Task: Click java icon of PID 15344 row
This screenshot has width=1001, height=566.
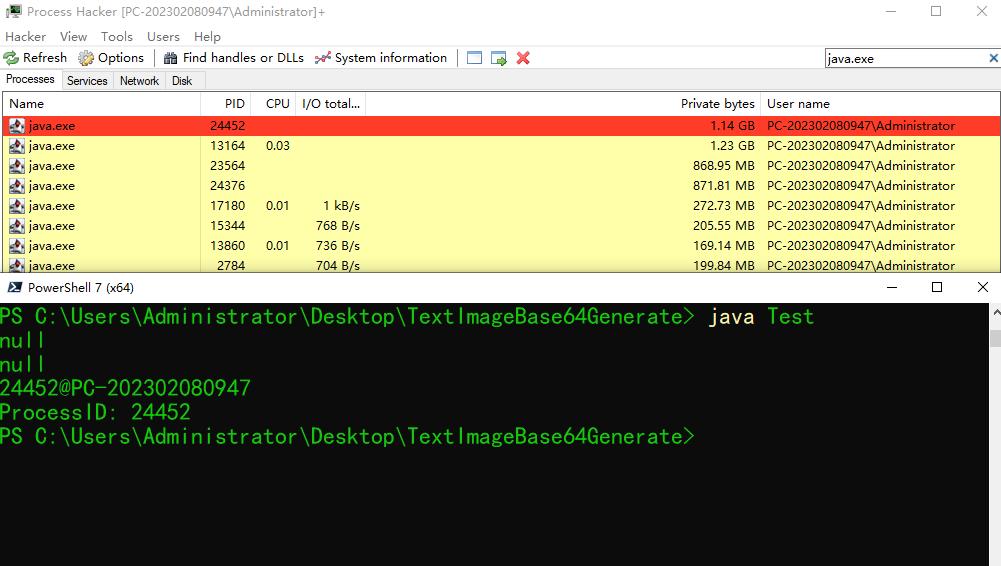Action: pos(17,226)
